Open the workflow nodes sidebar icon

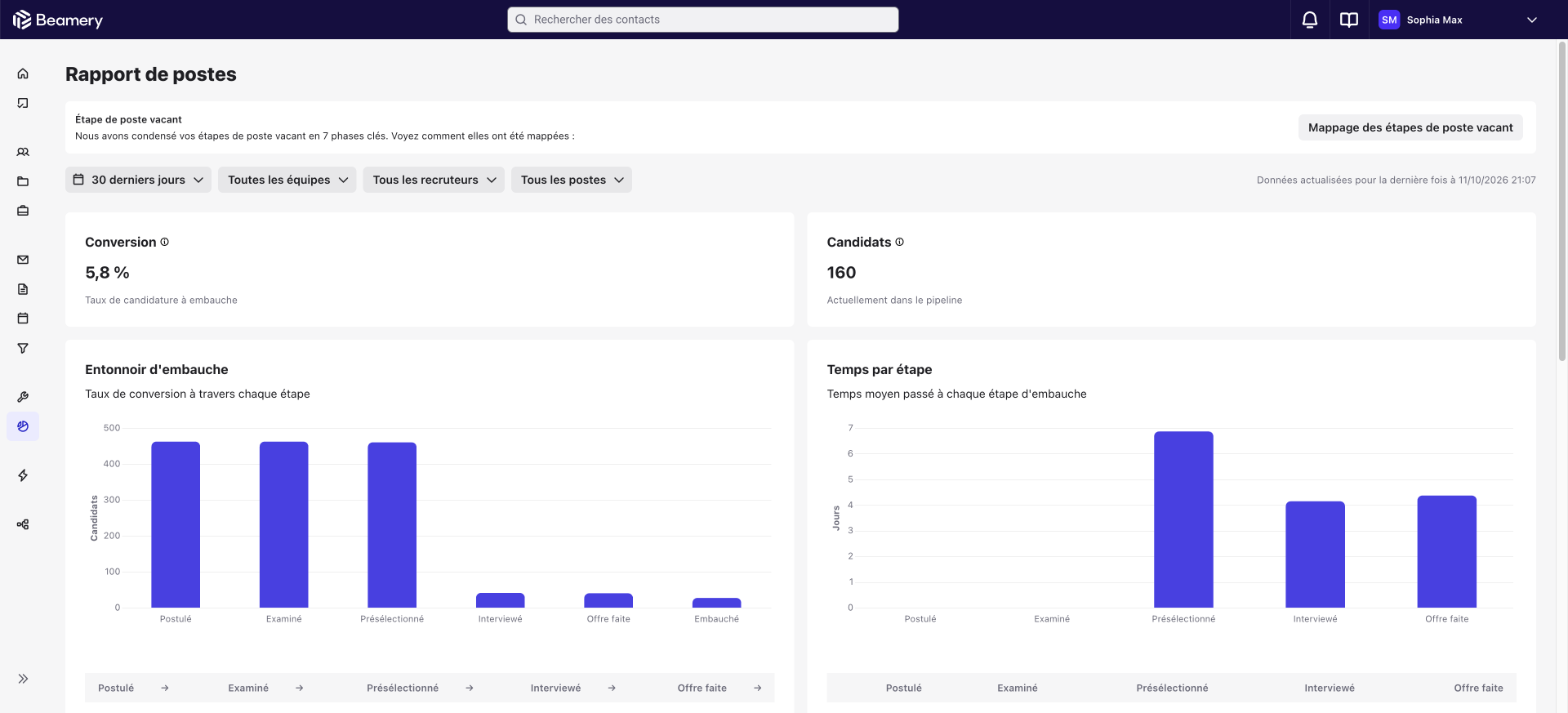click(x=23, y=524)
